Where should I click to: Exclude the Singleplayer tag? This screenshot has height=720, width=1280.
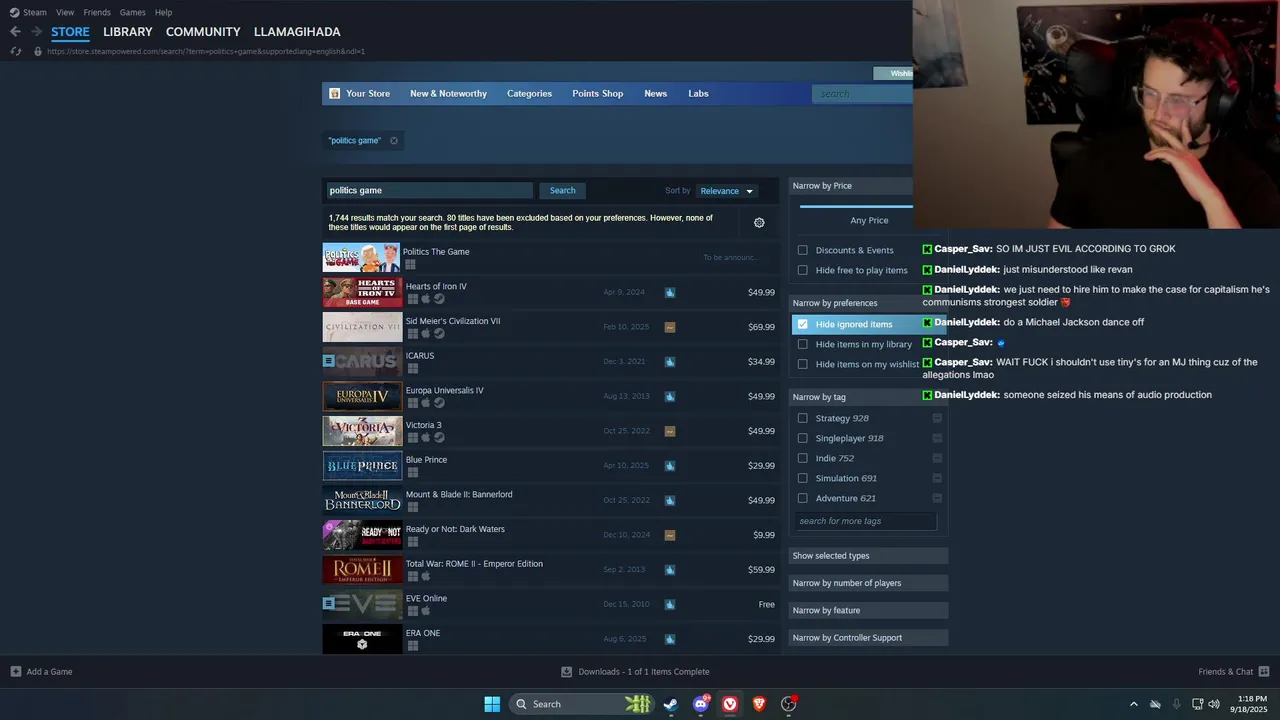tap(937, 438)
